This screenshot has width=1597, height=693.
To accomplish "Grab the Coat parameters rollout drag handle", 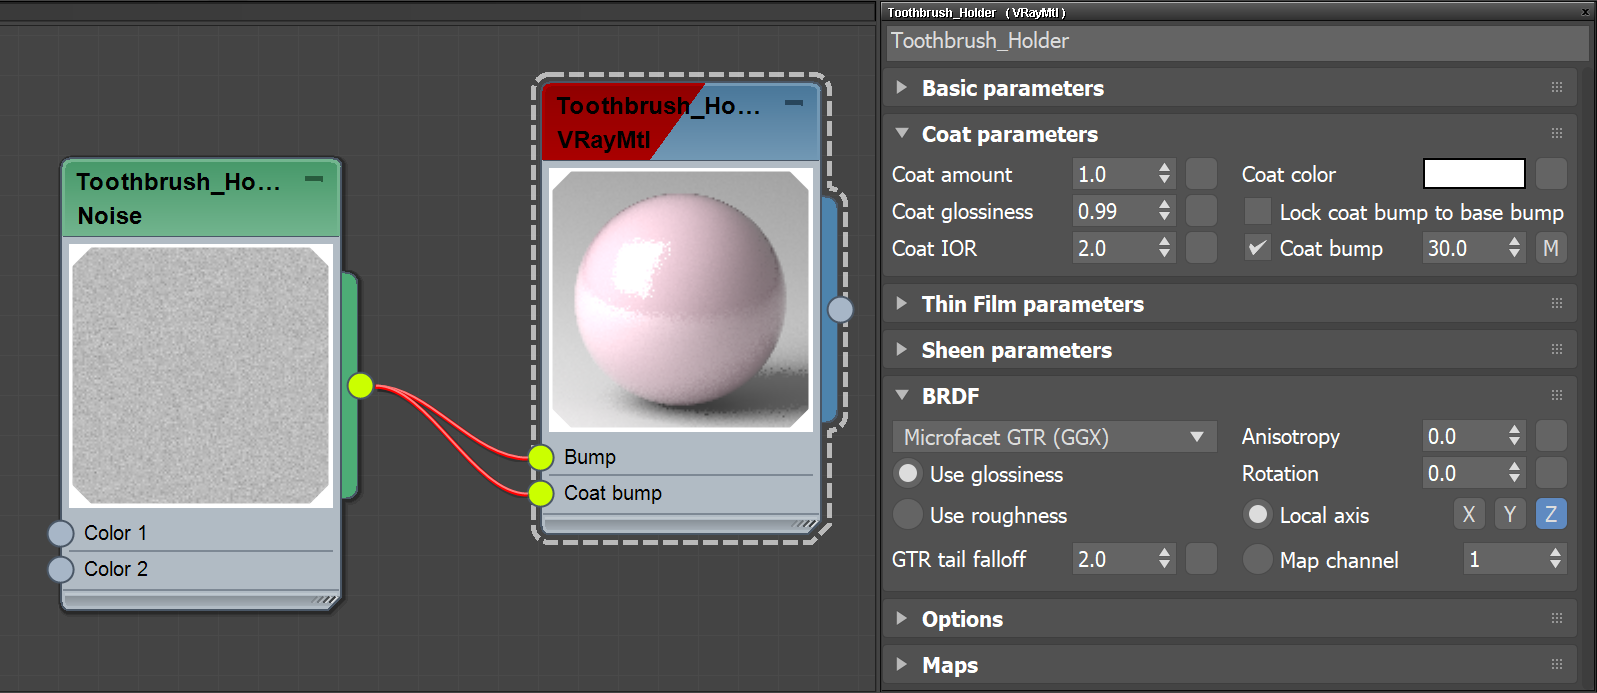I will (x=1557, y=133).
